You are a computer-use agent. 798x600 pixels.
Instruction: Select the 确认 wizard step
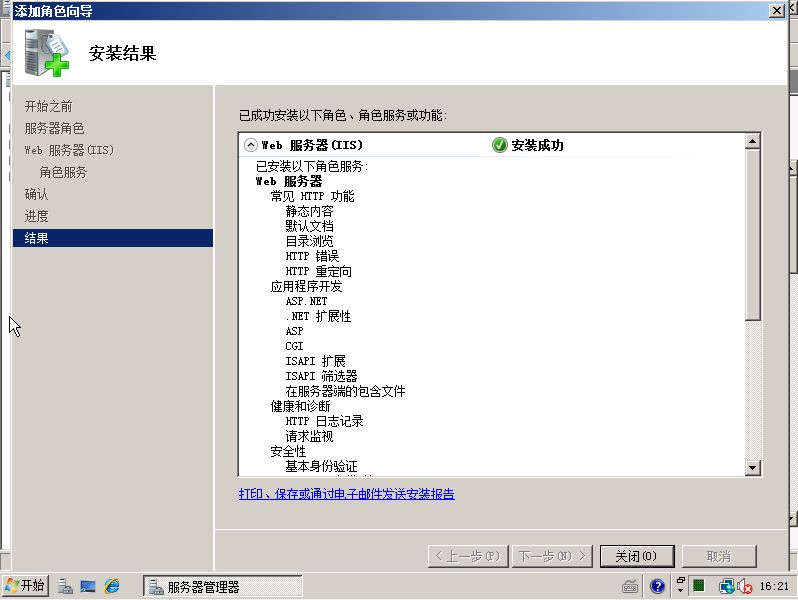point(36,194)
